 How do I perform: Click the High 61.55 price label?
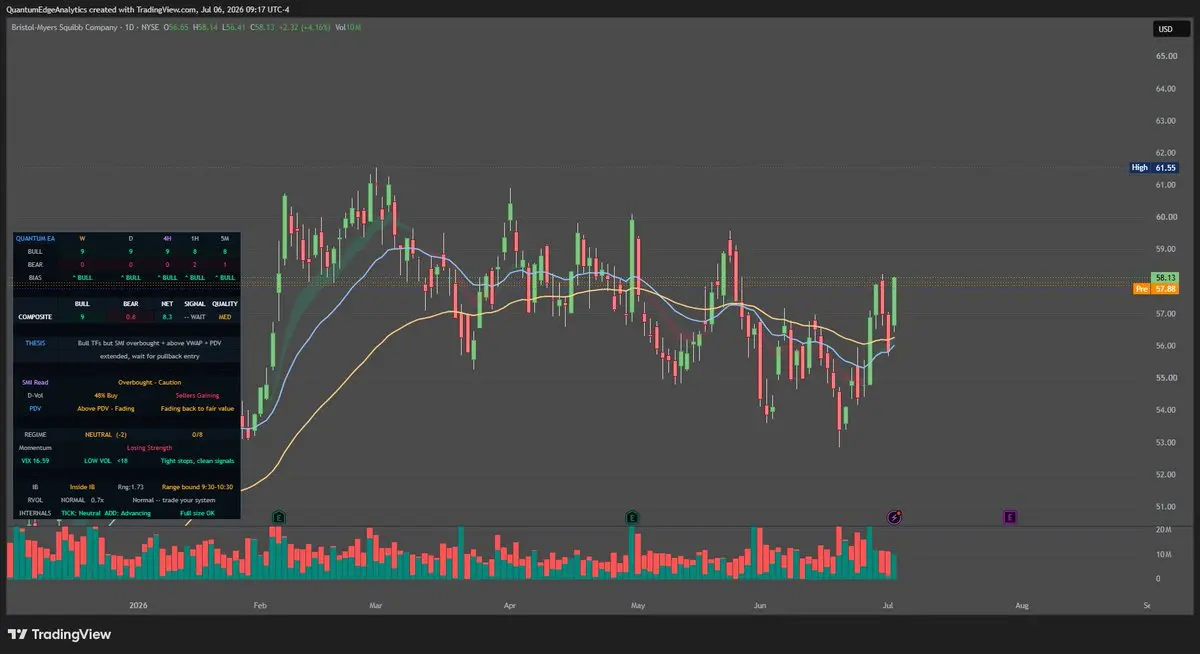pyautogui.click(x=1153, y=168)
